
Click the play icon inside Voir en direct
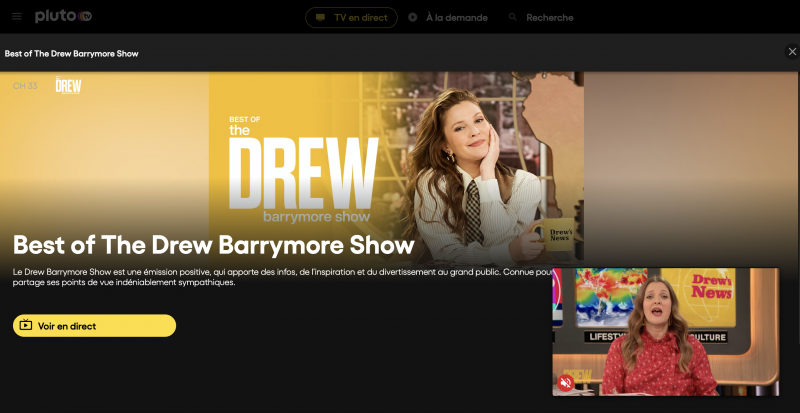pyautogui.click(x=26, y=325)
